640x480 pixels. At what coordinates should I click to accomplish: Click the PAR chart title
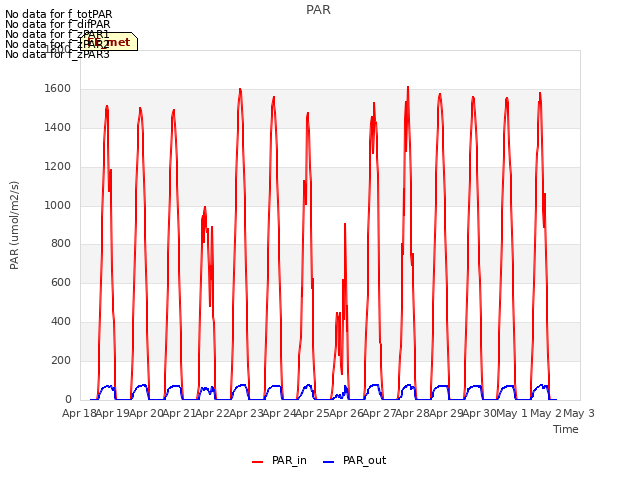click(x=318, y=10)
